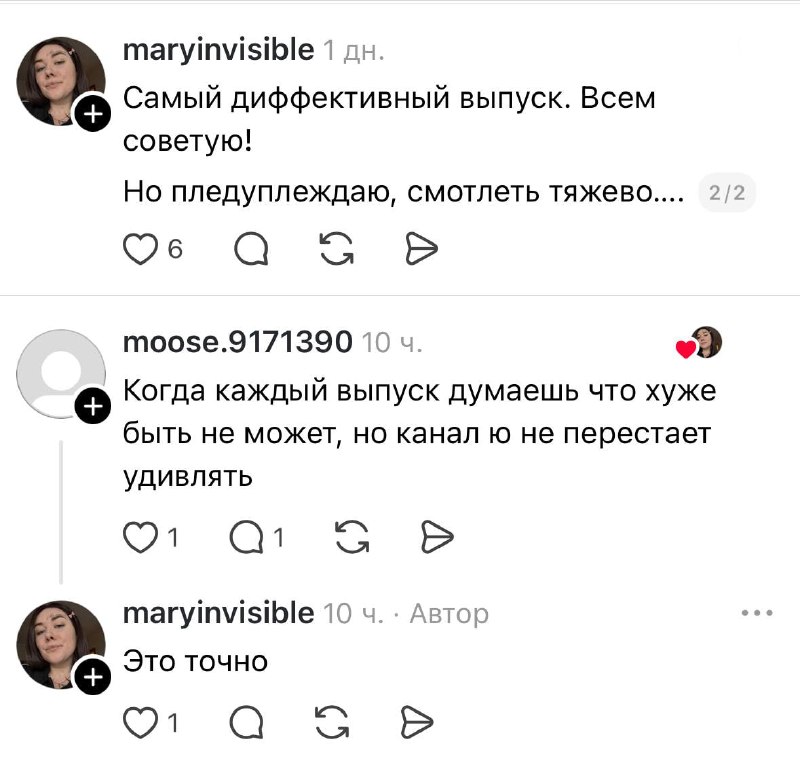The image size is (800, 769).
Task: Like maryinvisible's first comment with the heart icon
Action: point(142,251)
